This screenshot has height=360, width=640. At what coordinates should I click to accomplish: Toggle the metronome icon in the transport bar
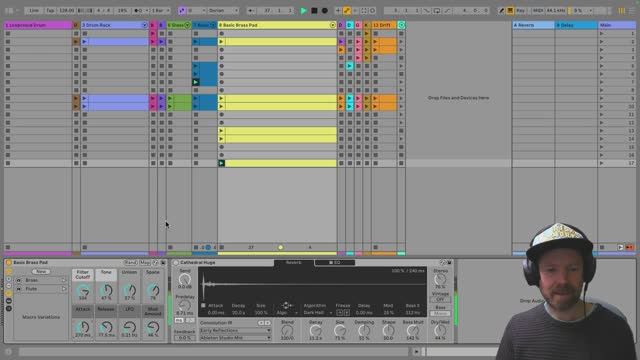(x=139, y=11)
